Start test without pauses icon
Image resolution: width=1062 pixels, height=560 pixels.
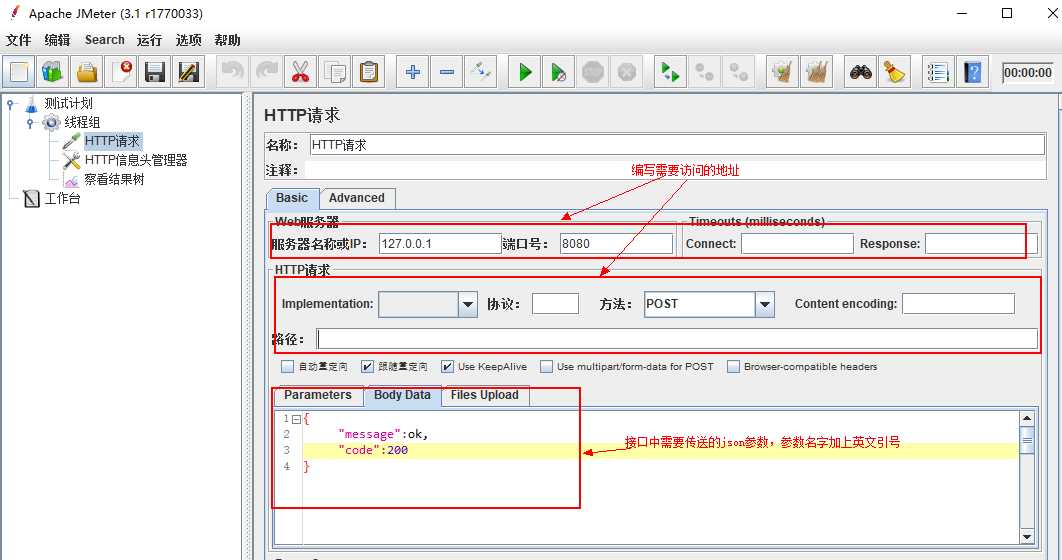[x=559, y=72]
